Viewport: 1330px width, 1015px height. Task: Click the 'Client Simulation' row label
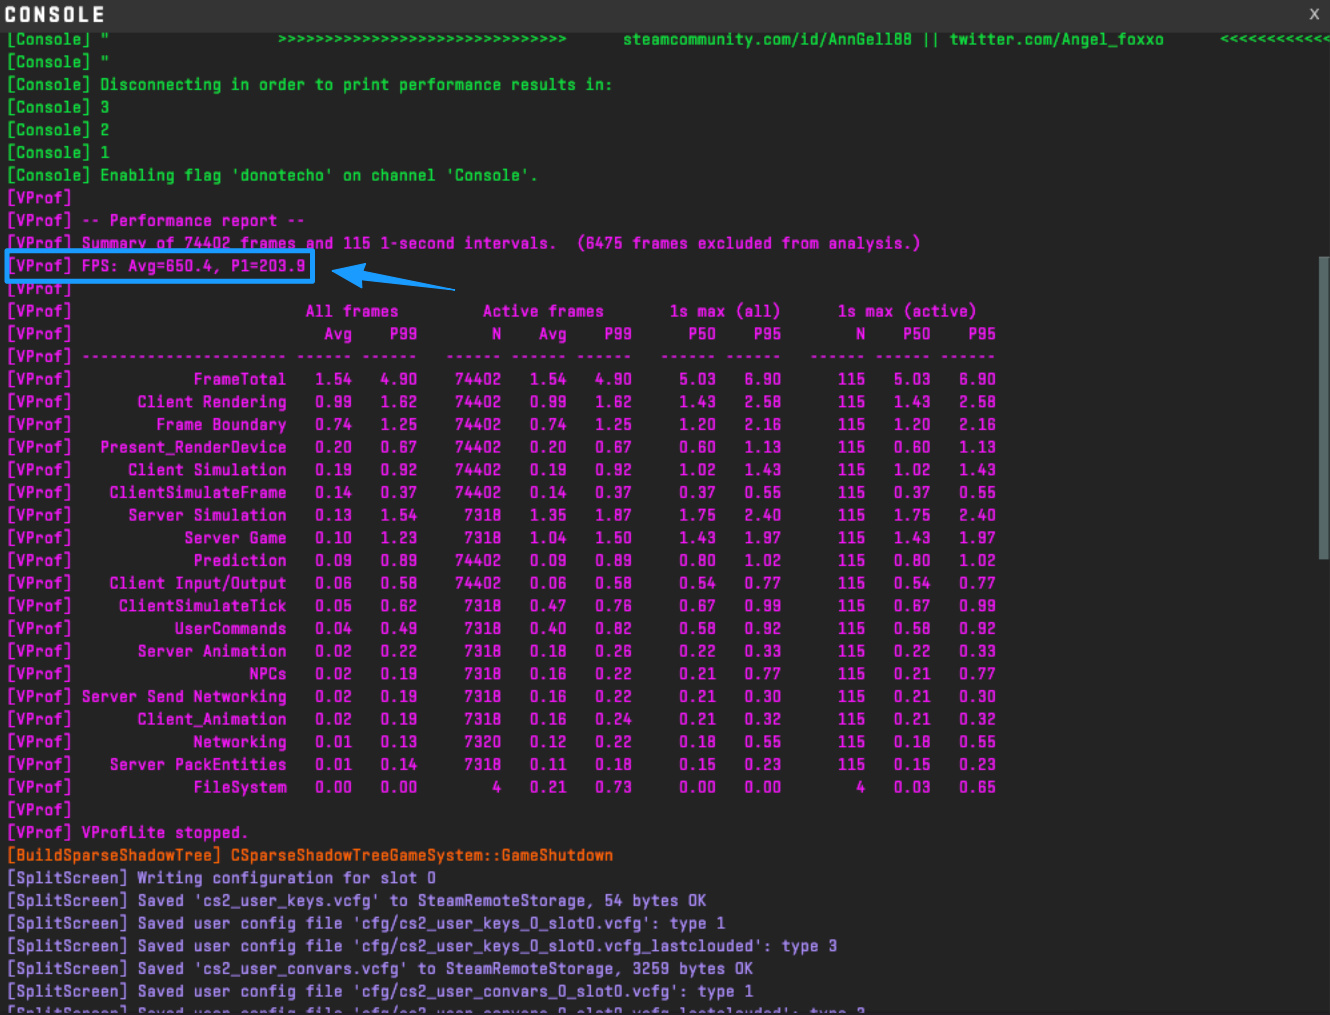click(207, 470)
